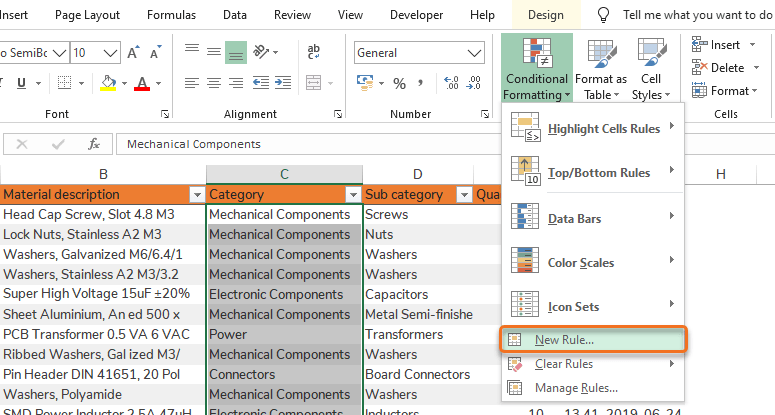Click the Increase Decimal icon
Viewport: 775px width, 415px height.
450,83
